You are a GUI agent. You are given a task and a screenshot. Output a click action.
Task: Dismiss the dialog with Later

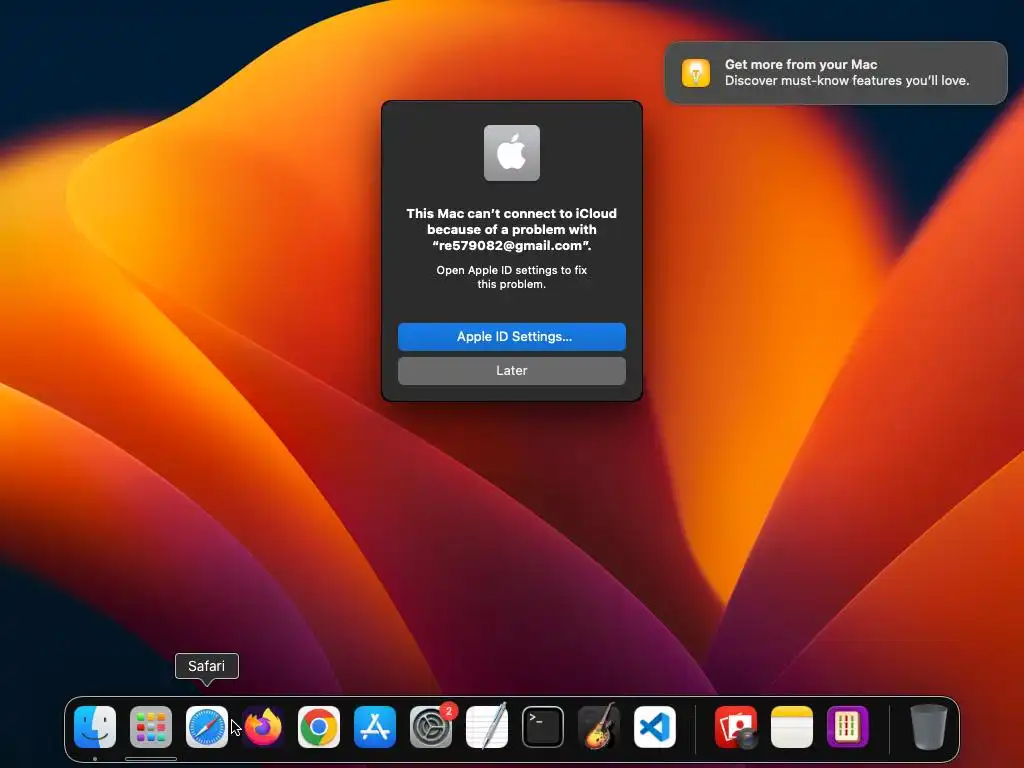click(512, 371)
